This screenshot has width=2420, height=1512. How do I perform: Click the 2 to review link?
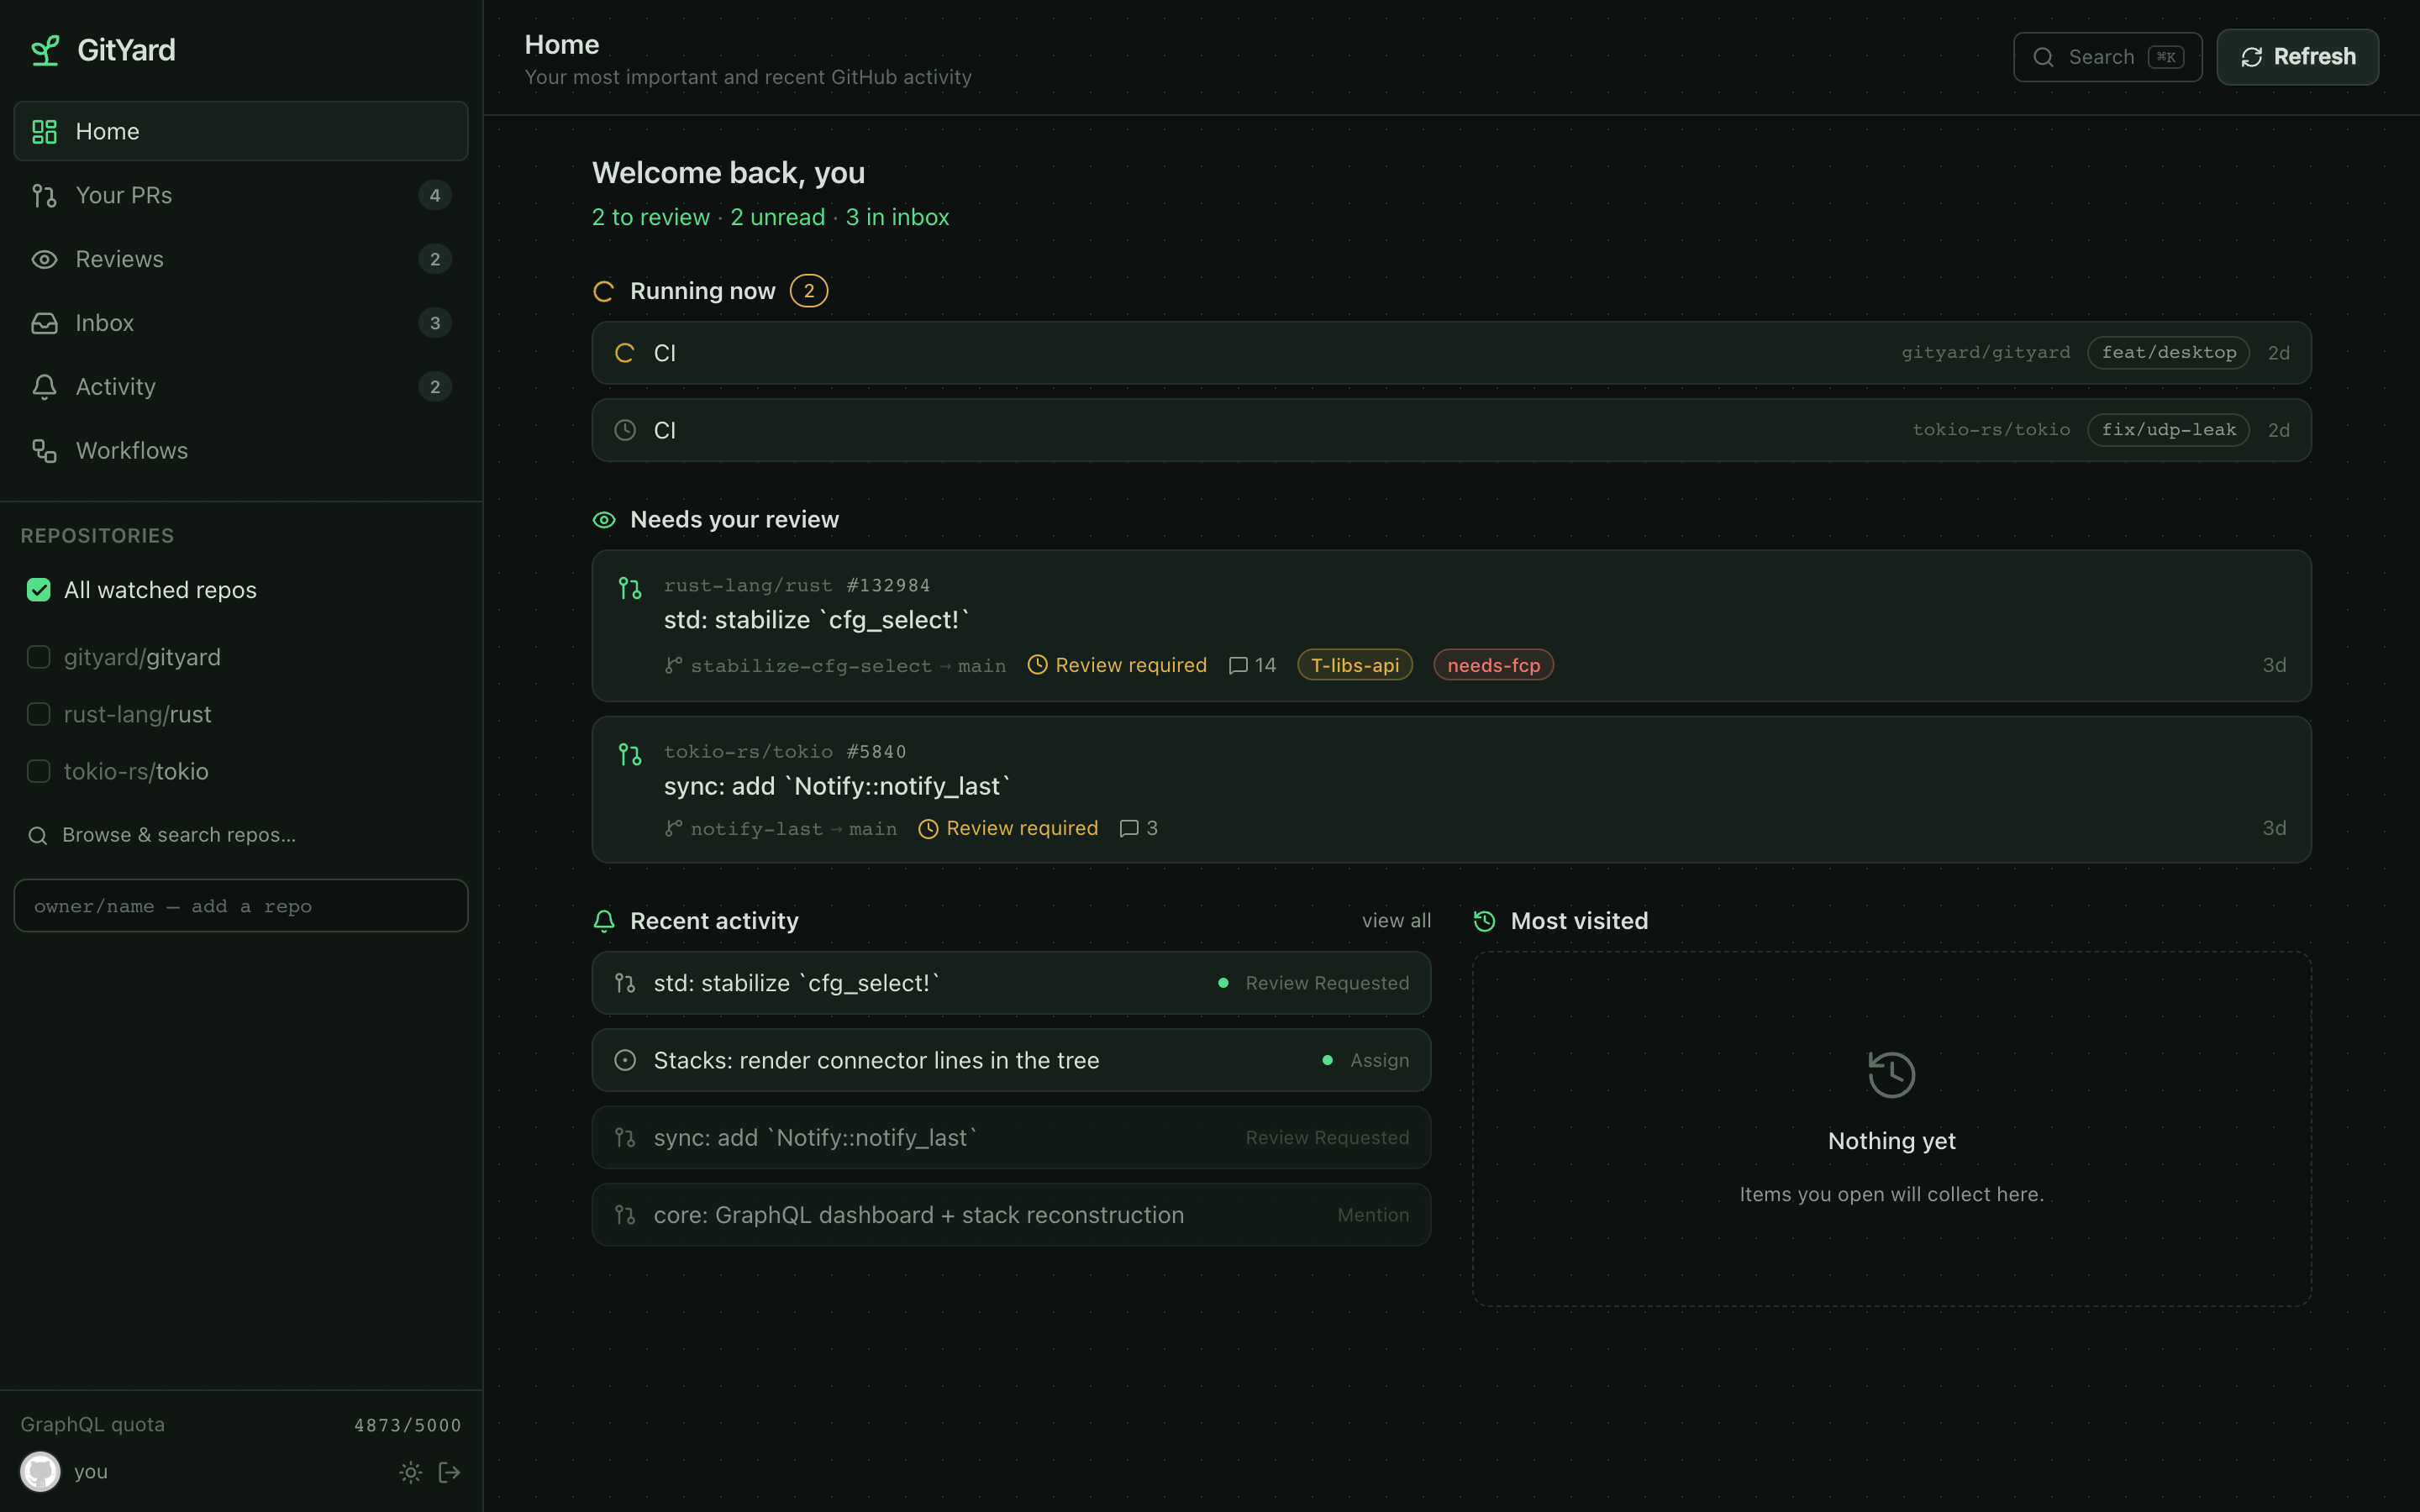(x=650, y=217)
